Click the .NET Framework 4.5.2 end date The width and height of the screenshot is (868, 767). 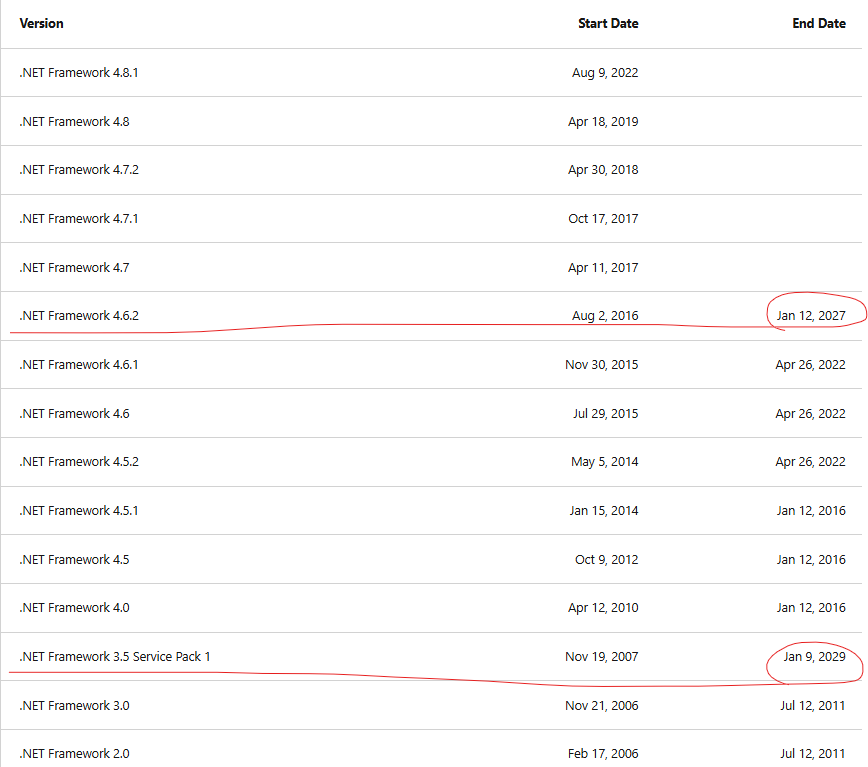click(x=810, y=462)
